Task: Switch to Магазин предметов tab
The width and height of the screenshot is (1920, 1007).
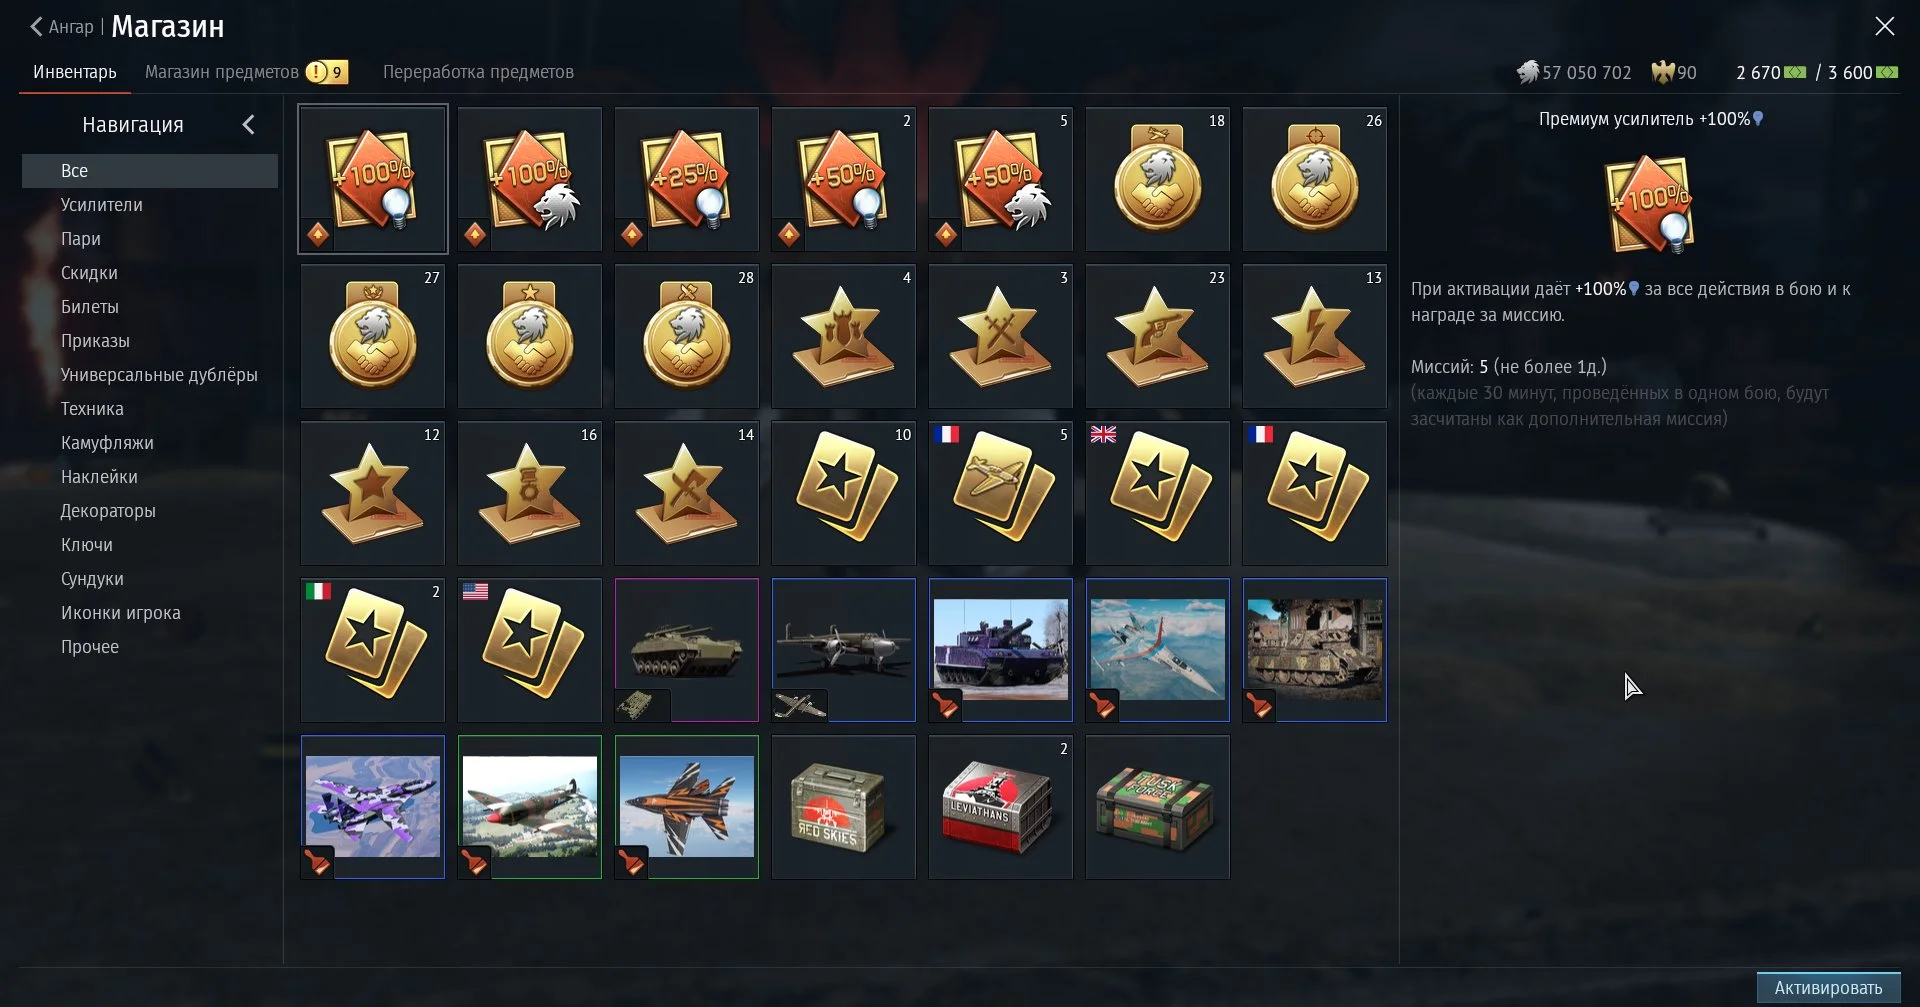Action: tap(221, 72)
